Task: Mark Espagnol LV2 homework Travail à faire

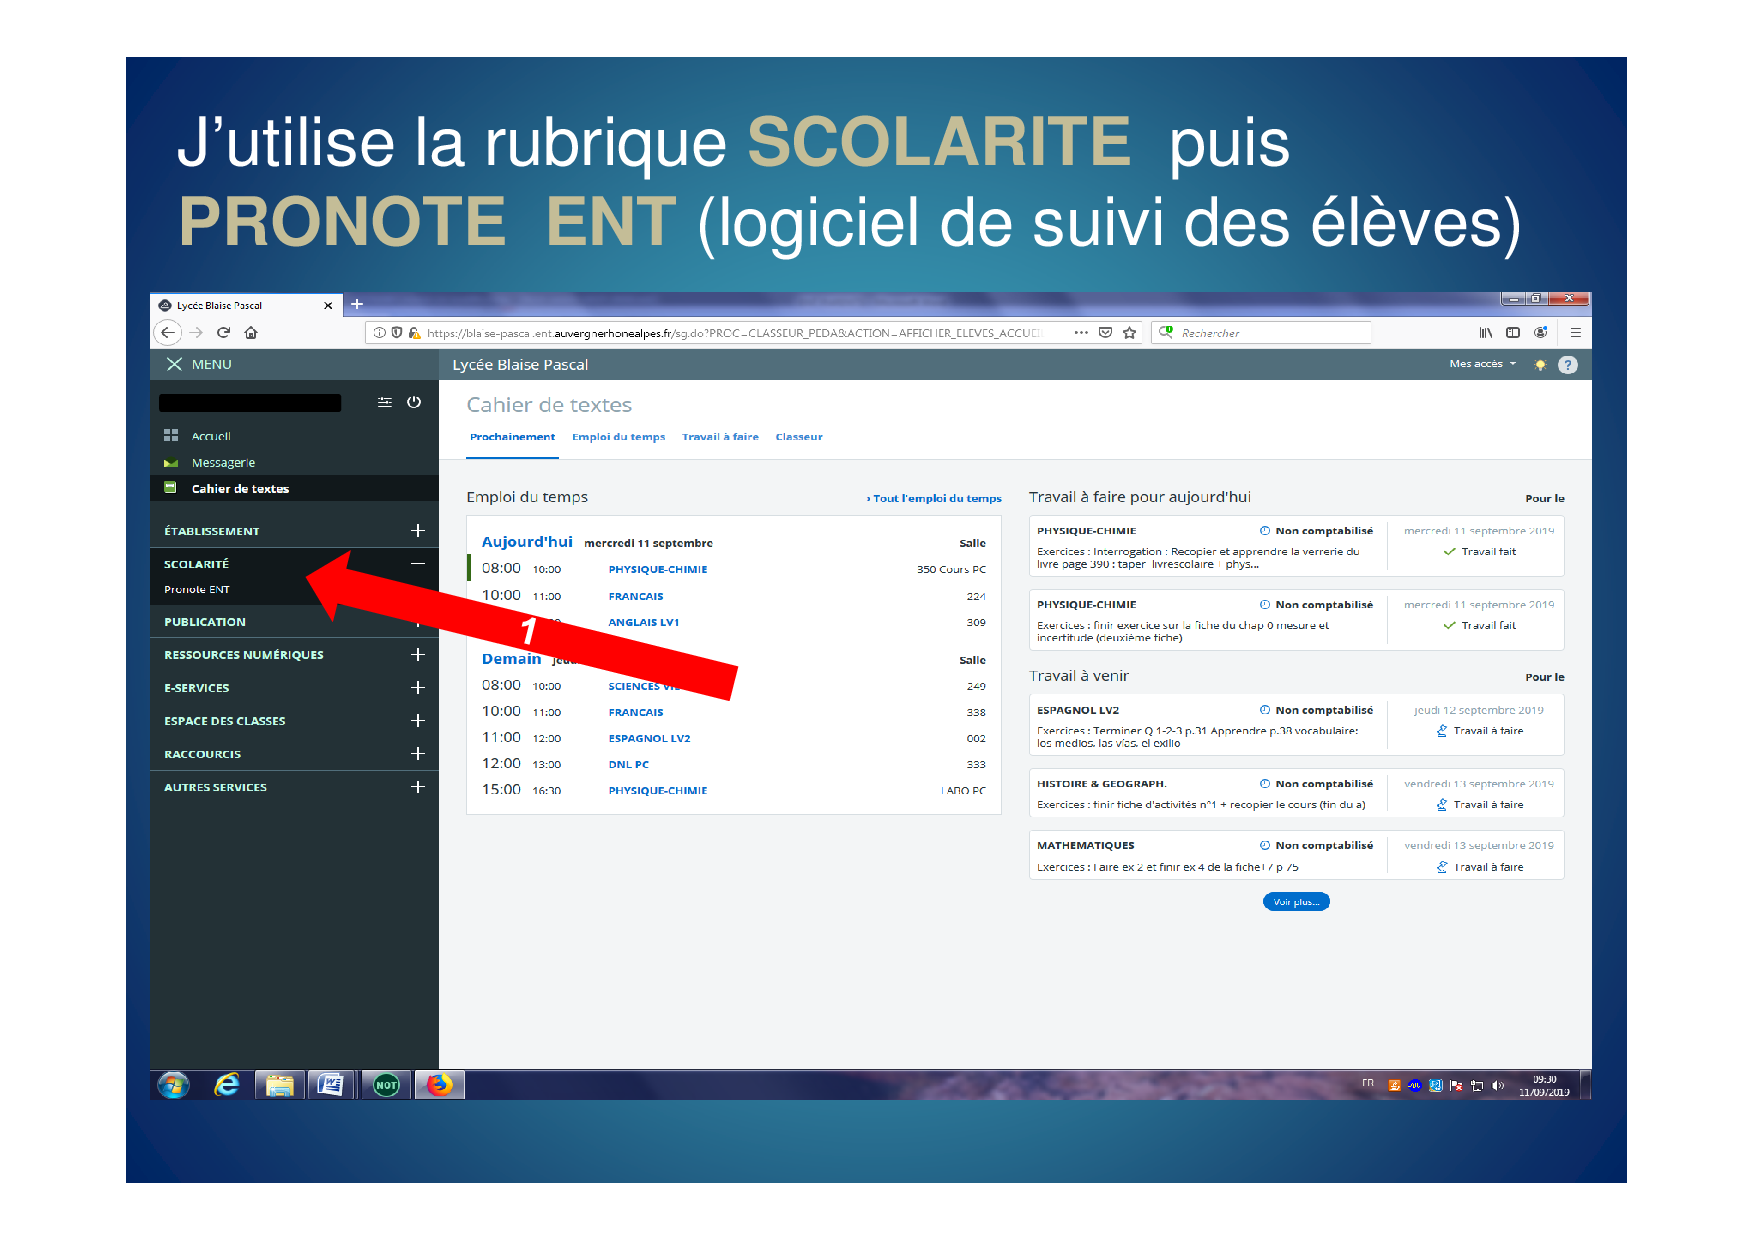Action: point(1479,731)
